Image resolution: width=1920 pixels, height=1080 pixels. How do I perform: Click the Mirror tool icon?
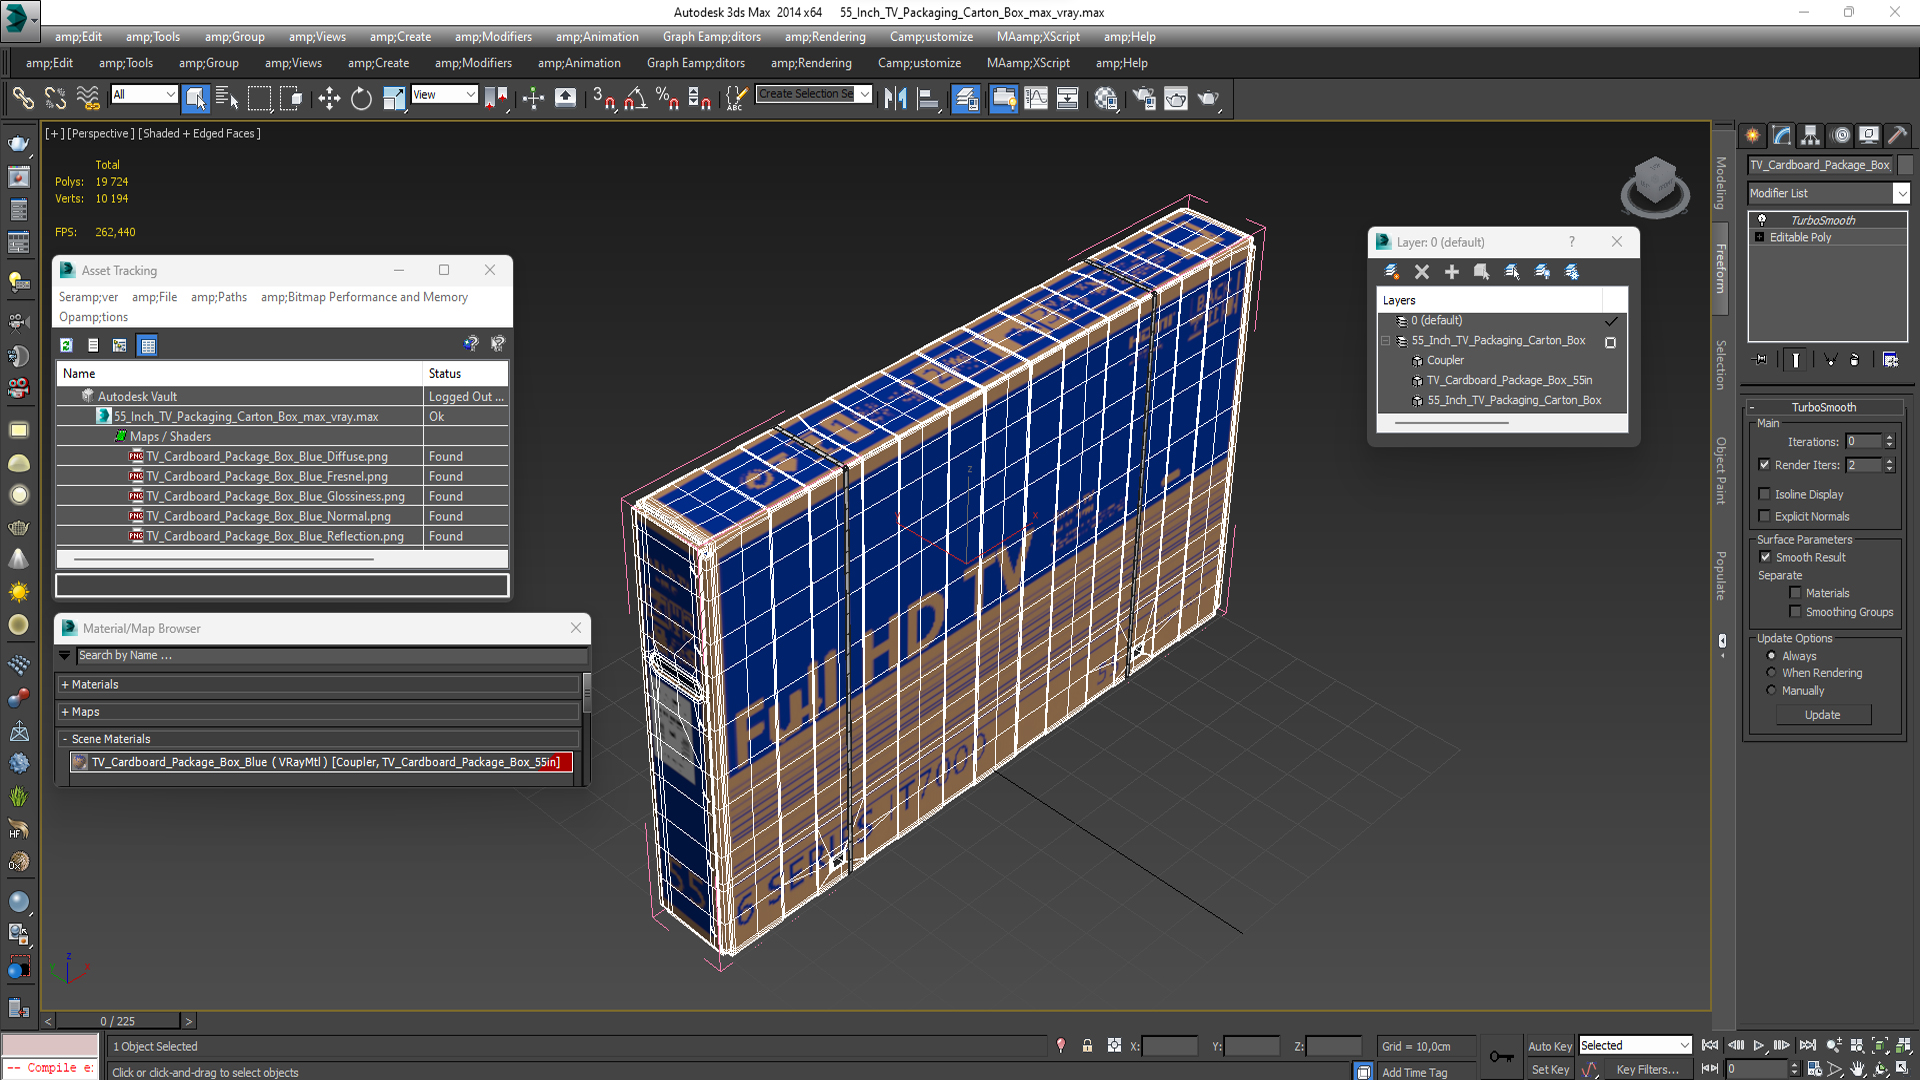tap(896, 97)
